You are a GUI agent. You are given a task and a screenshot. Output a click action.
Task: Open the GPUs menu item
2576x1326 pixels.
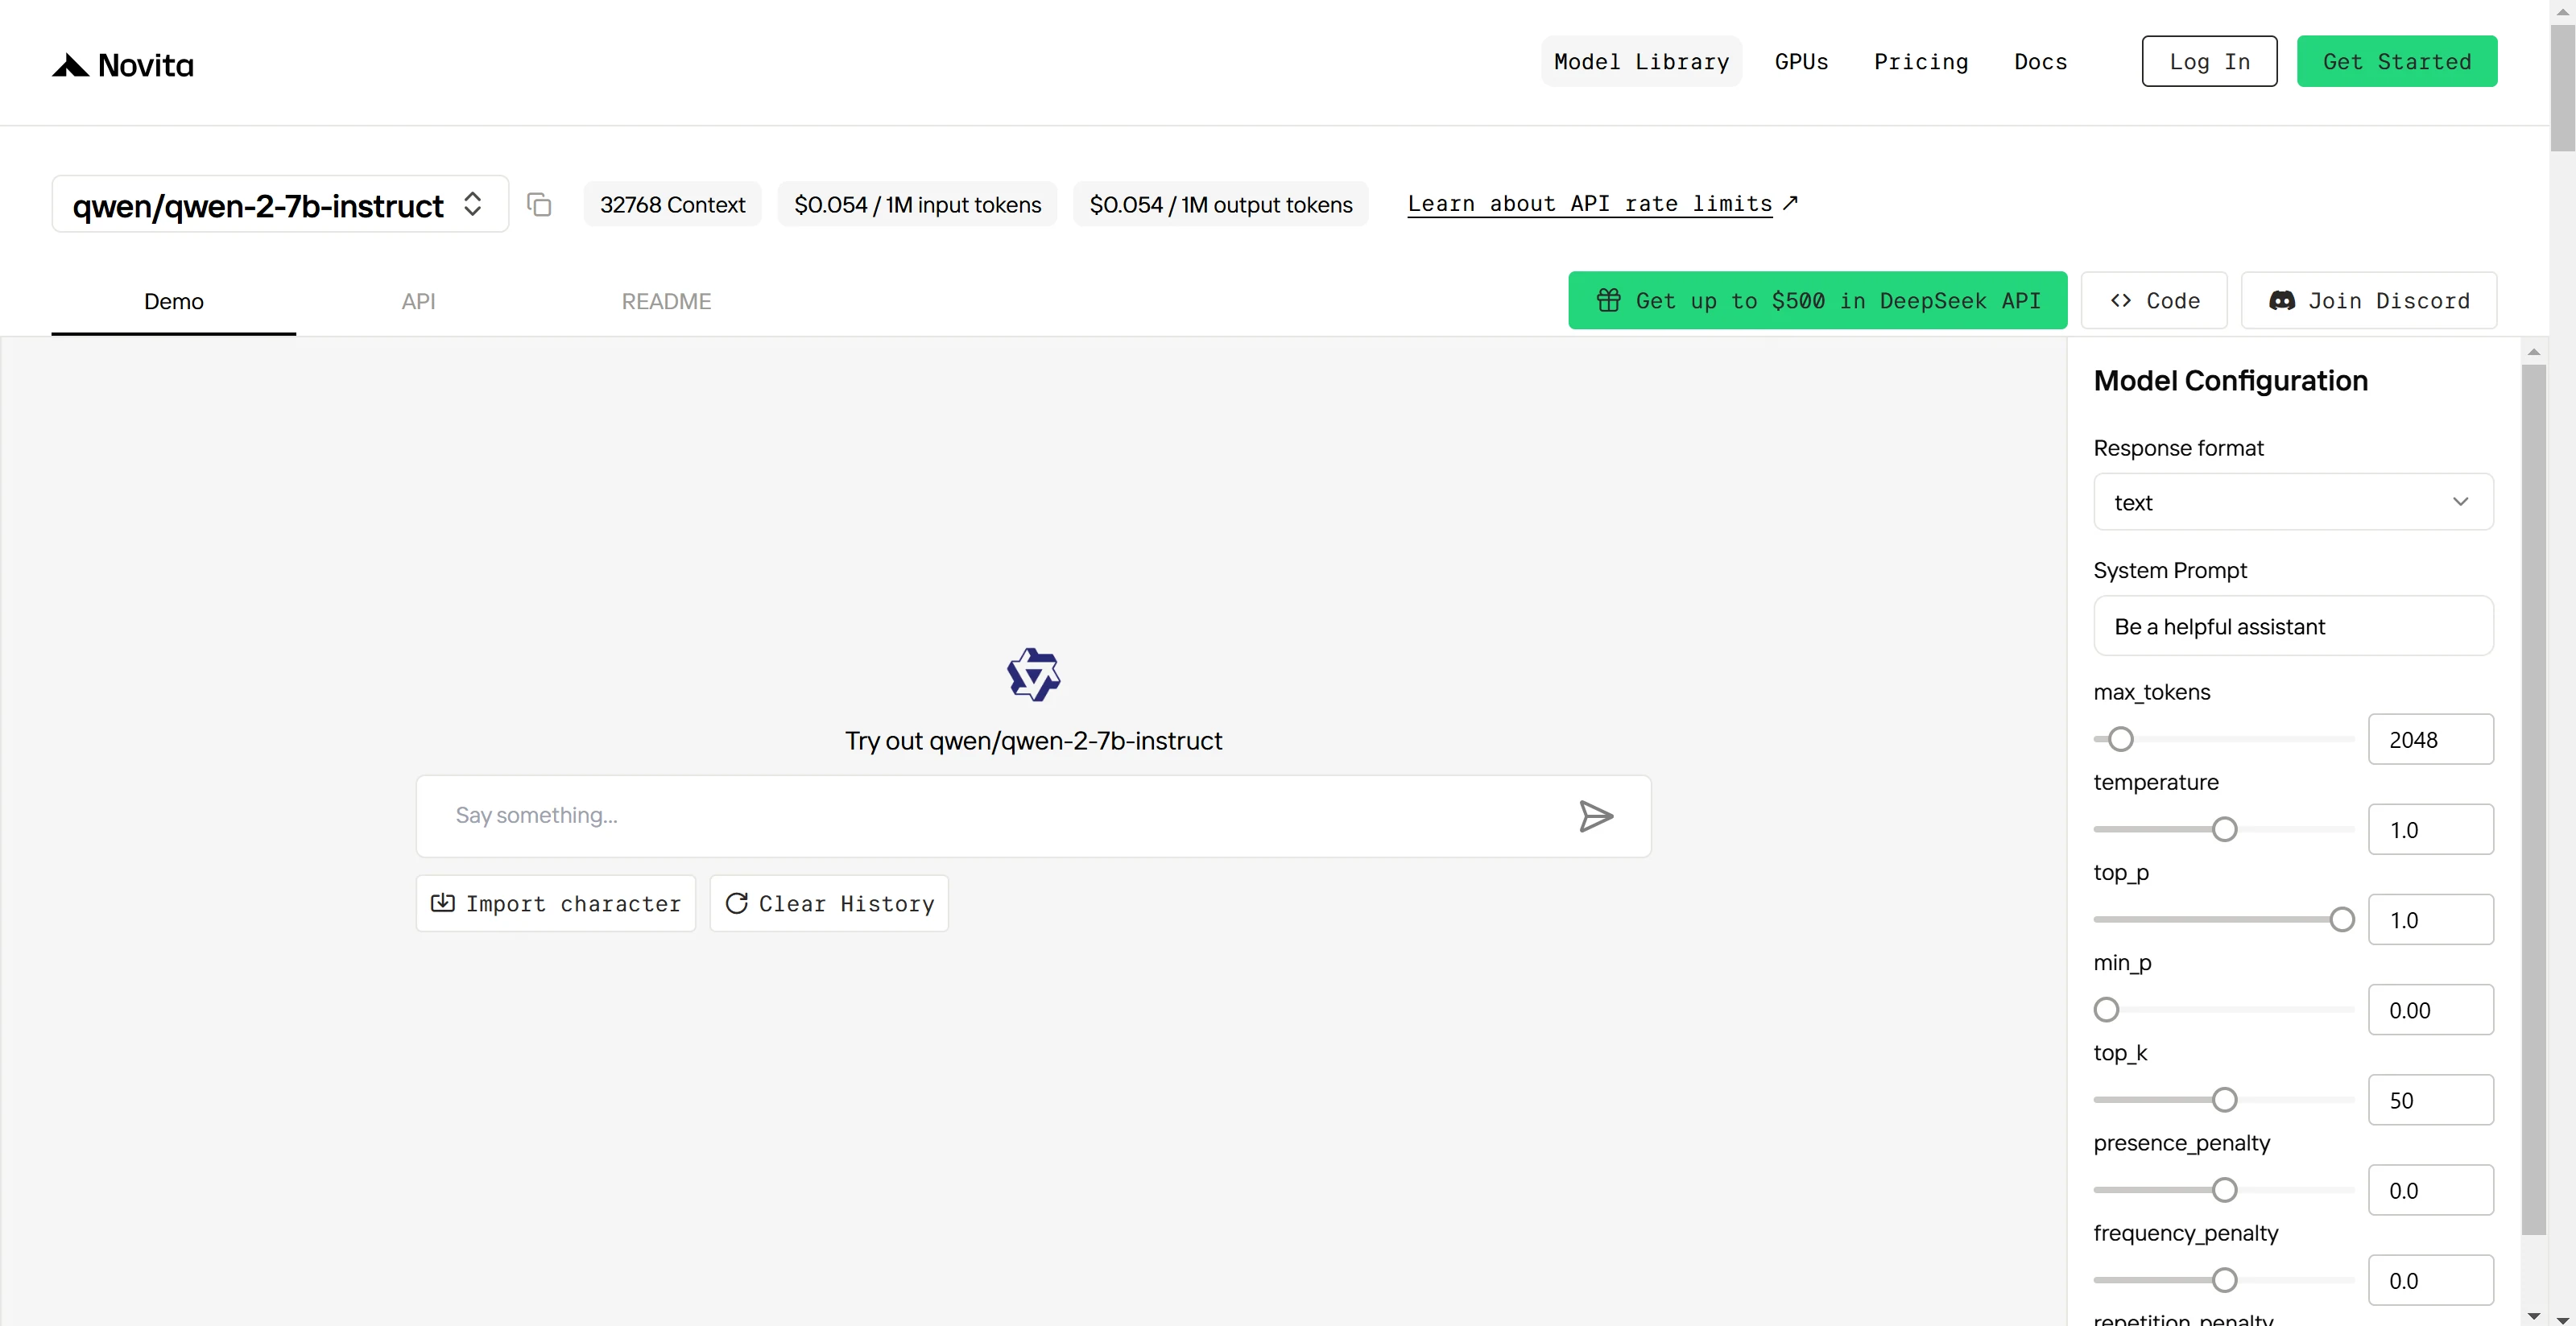1801,62
